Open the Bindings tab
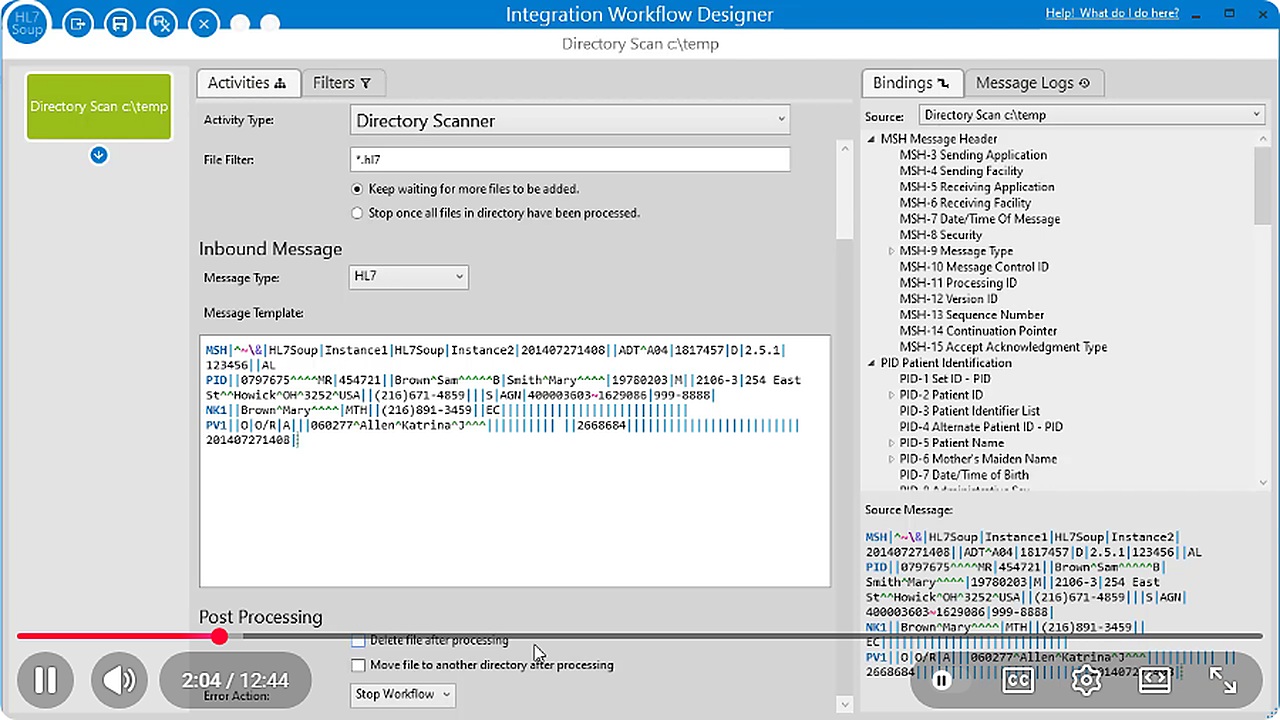This screenshot has height=720, width=1280. click(x=911, y=83)
